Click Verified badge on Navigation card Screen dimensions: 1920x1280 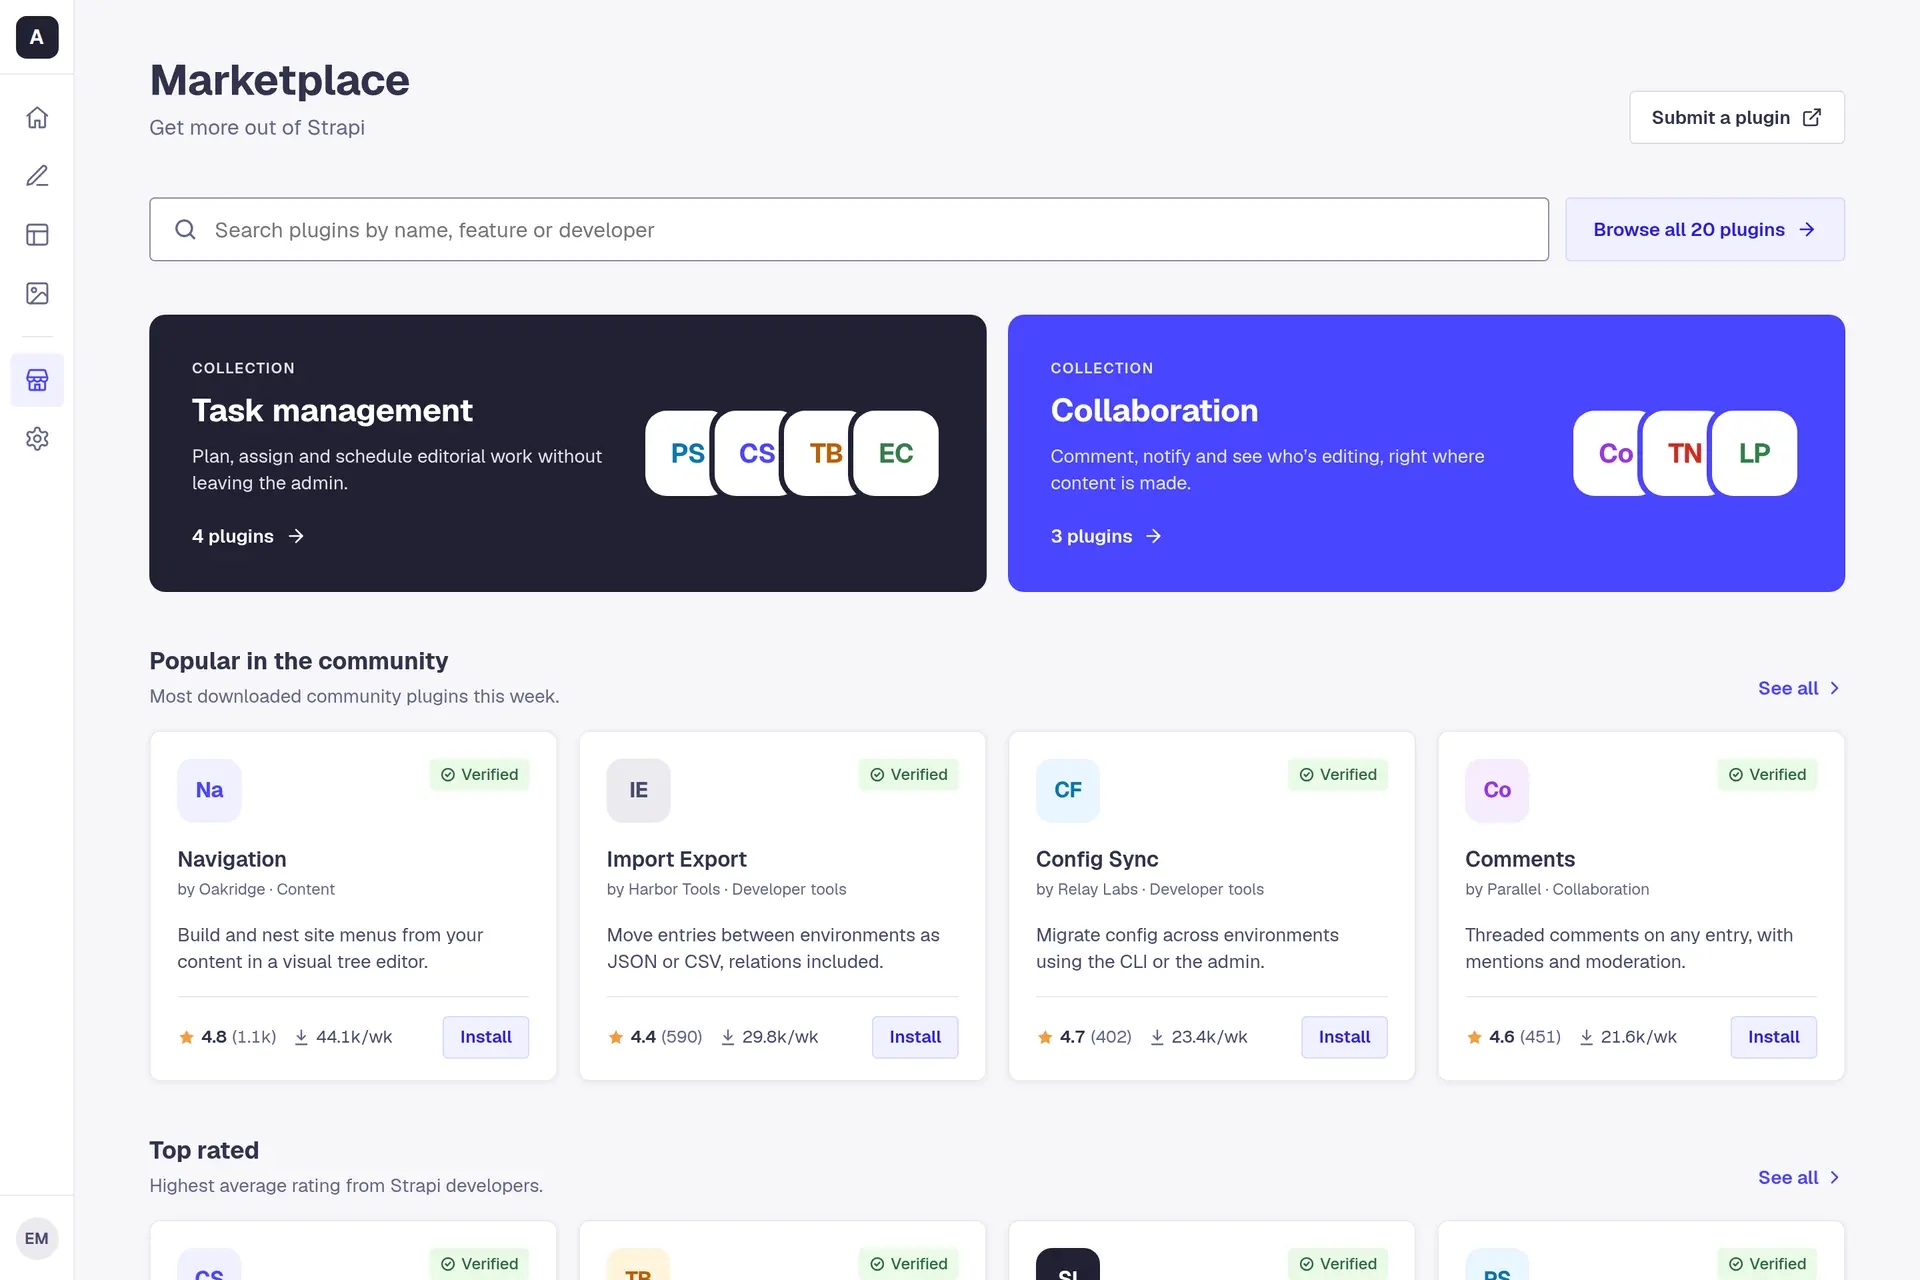click(480, 775)
